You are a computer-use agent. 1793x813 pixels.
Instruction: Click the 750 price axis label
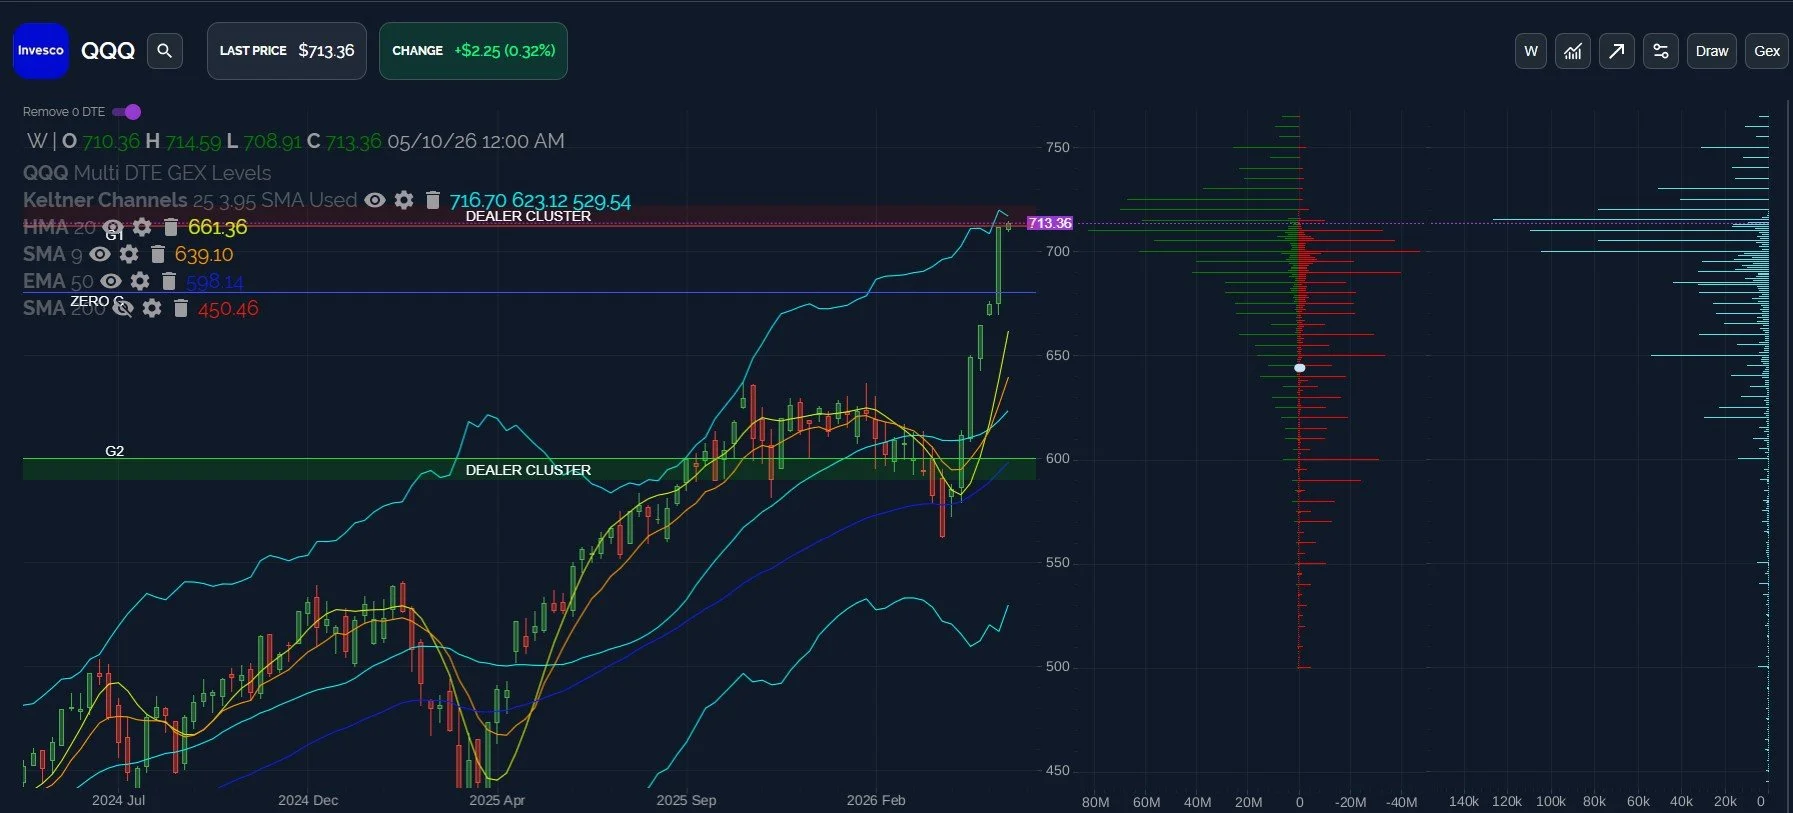(x=1057, y=147)
